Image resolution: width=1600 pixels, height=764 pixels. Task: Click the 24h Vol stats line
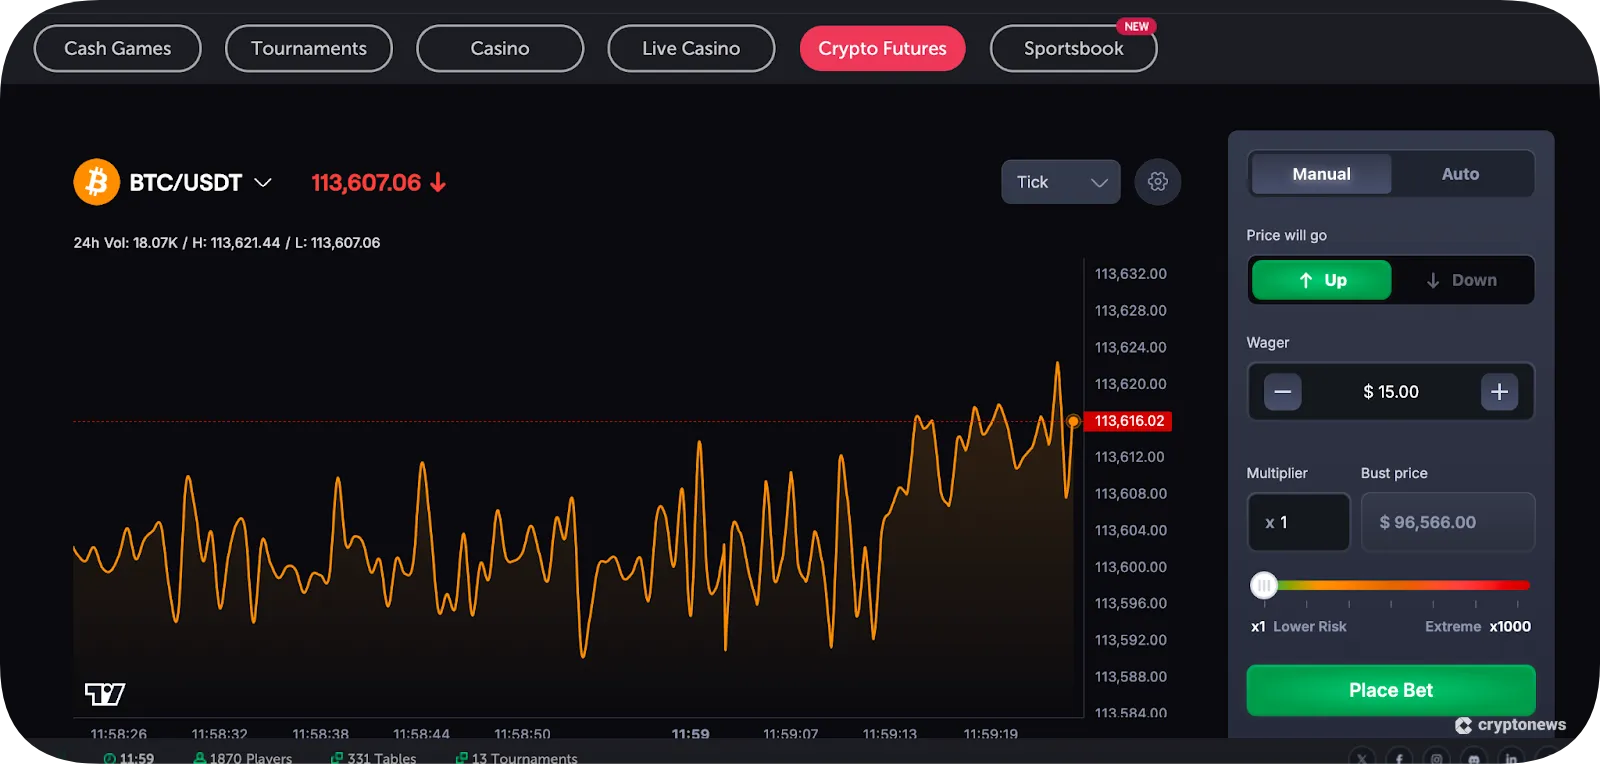coord(227,242)
